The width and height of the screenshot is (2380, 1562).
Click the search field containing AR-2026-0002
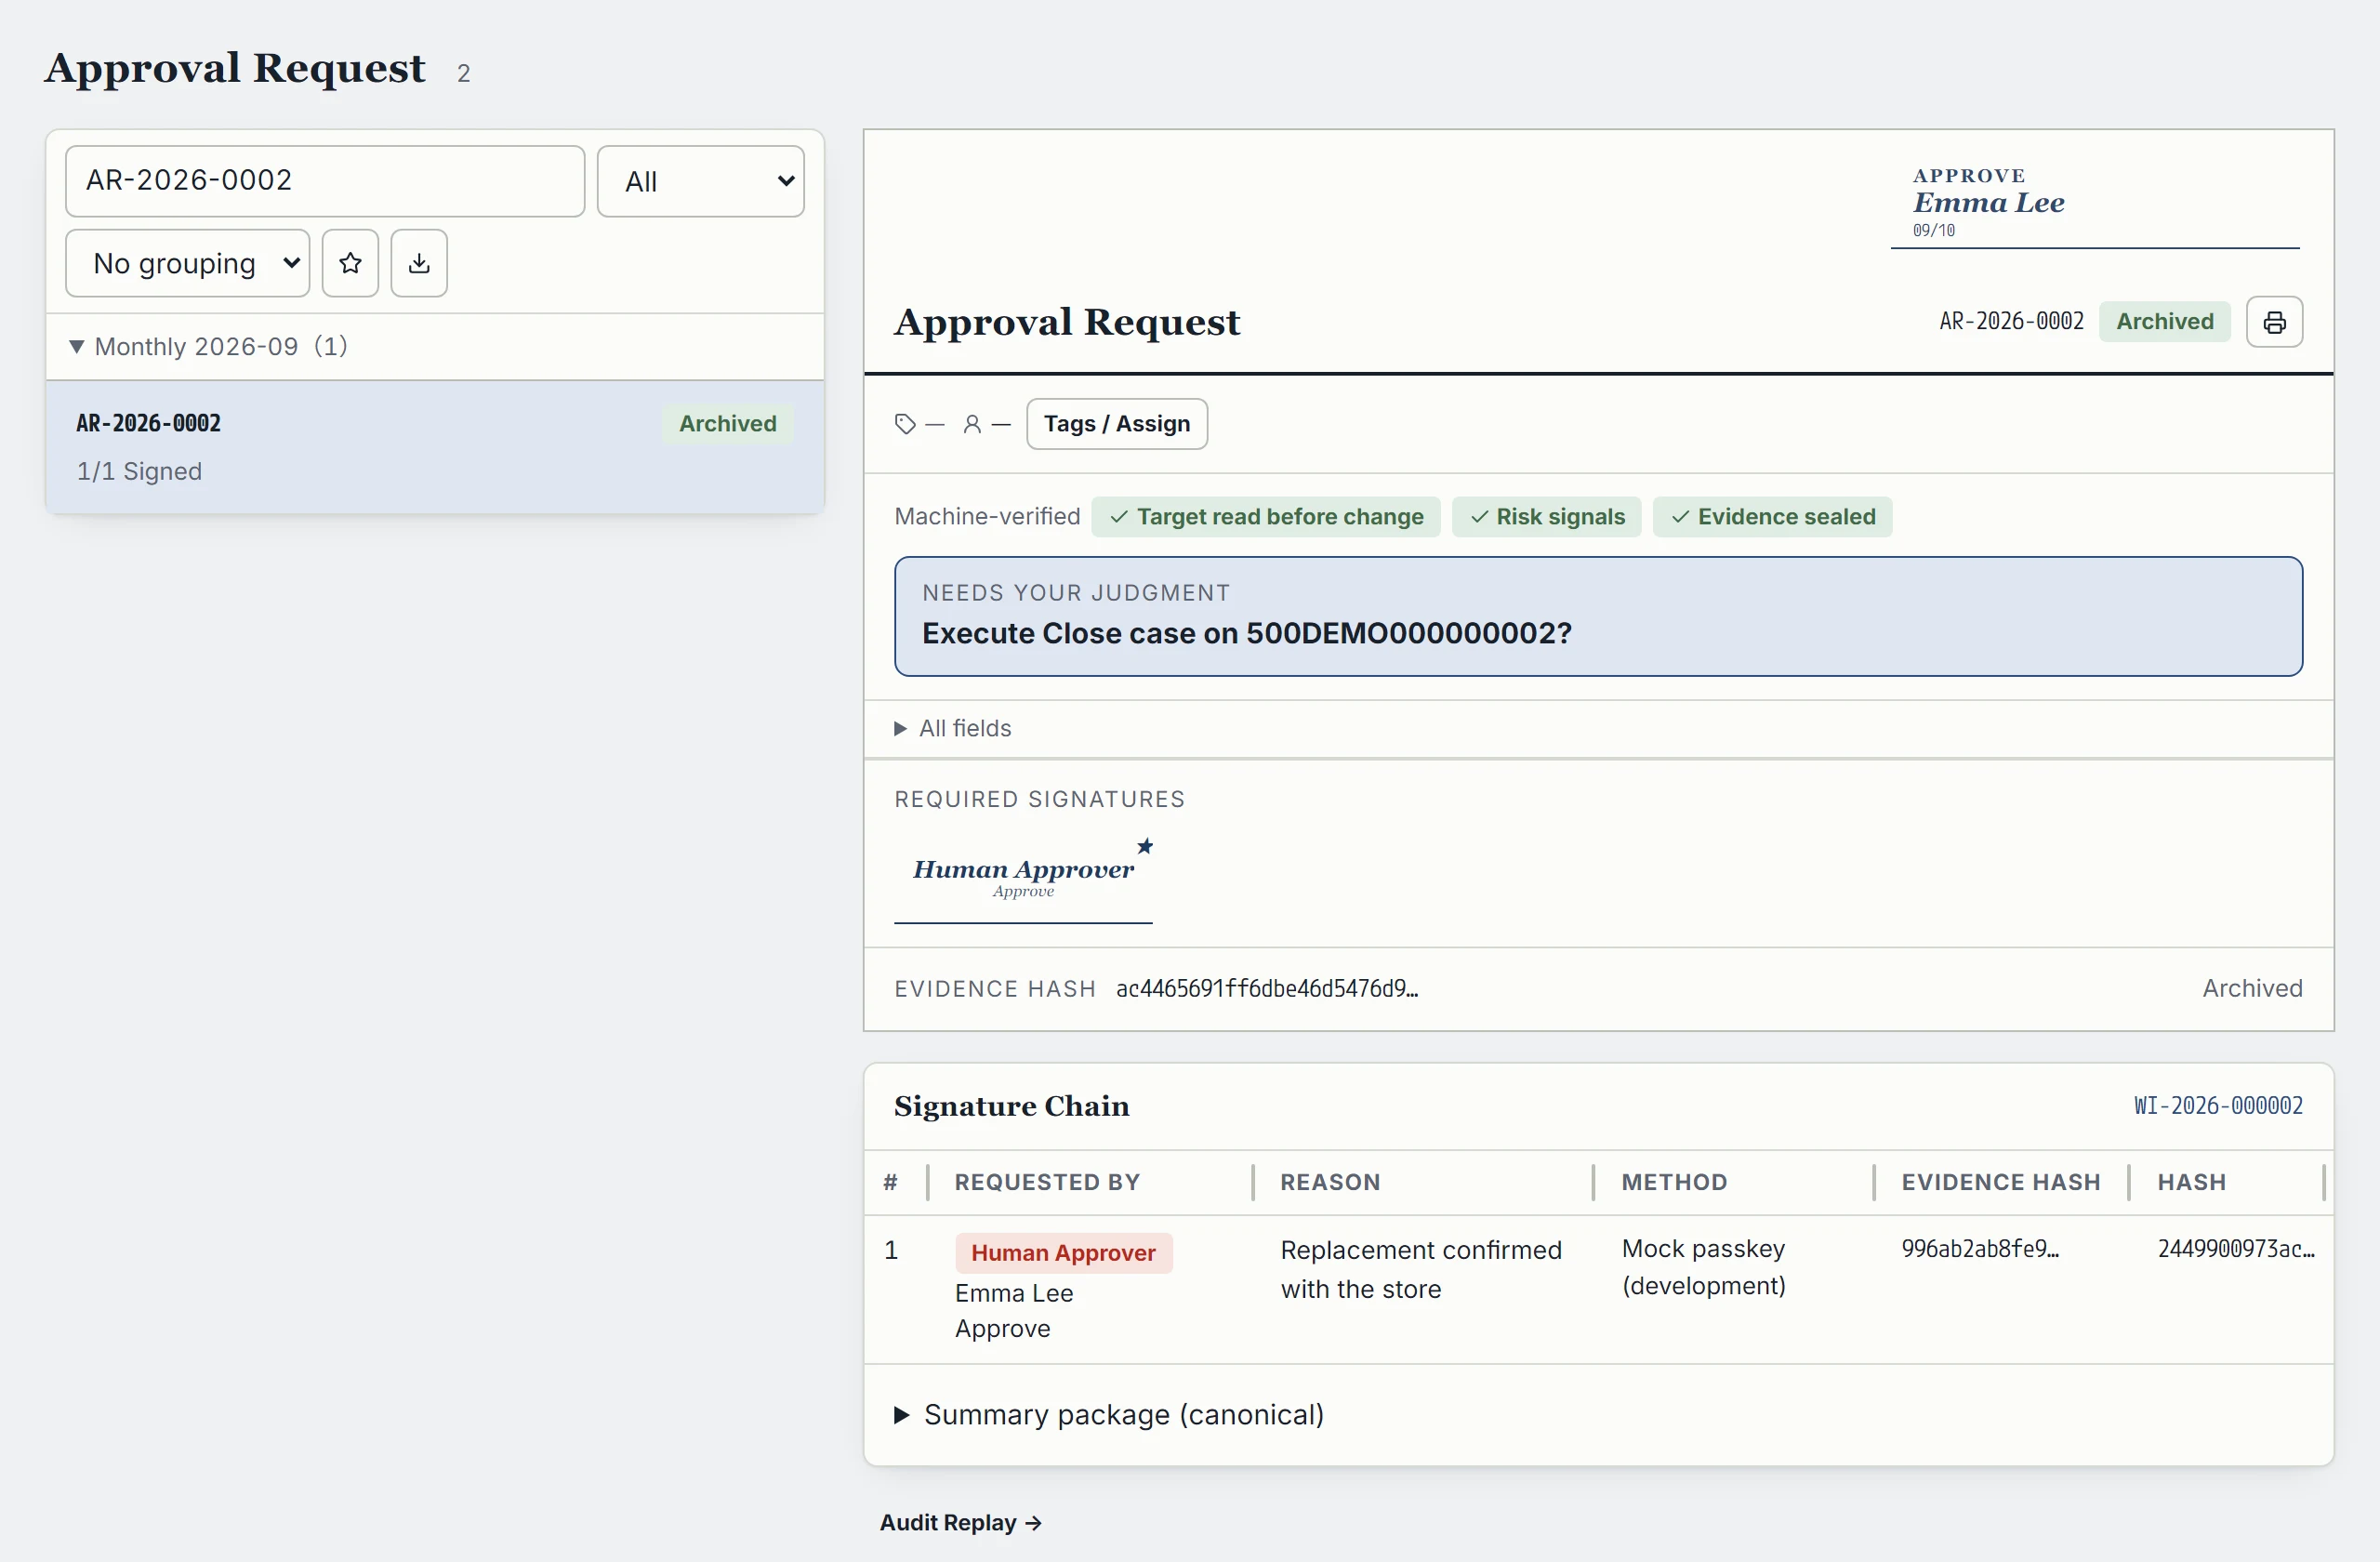pyautogui.click(x=325, y=181)
